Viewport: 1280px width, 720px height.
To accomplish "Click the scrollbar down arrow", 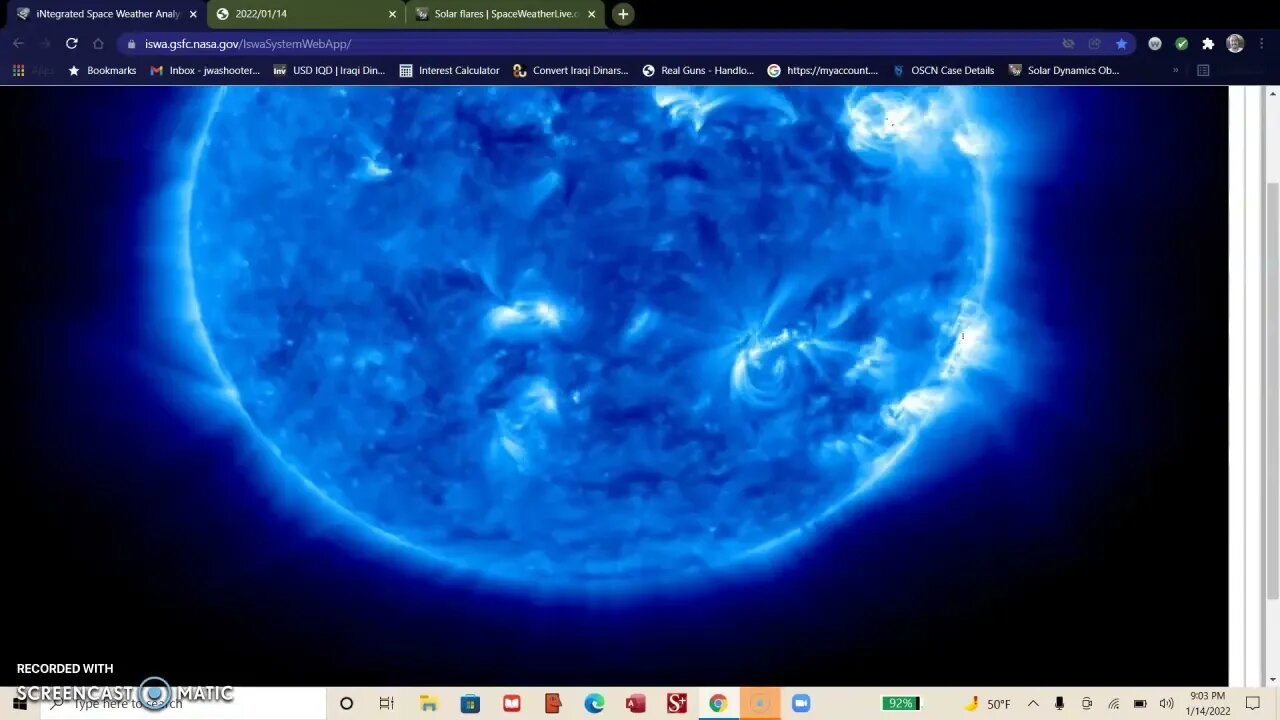I will tap(1272, 680).
